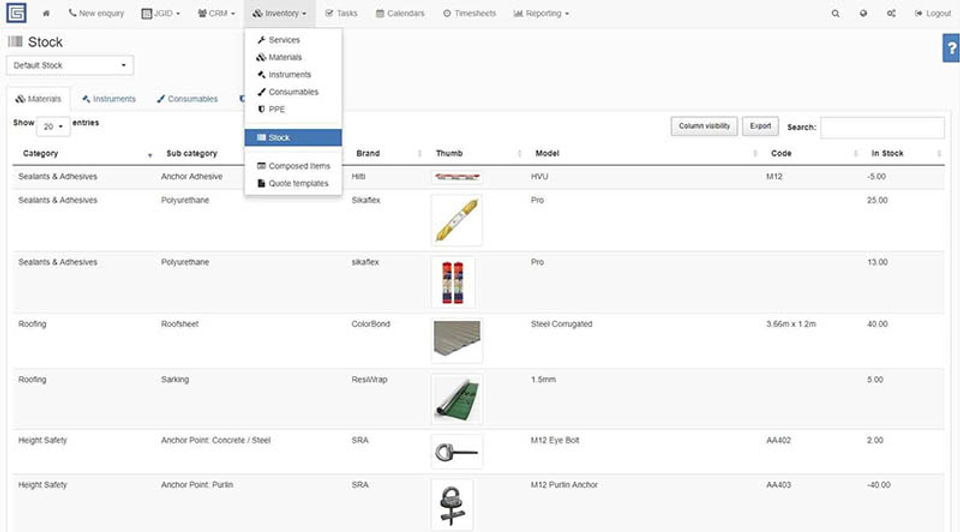
Task: Open the Tasks page
Action: coord(341,13)
